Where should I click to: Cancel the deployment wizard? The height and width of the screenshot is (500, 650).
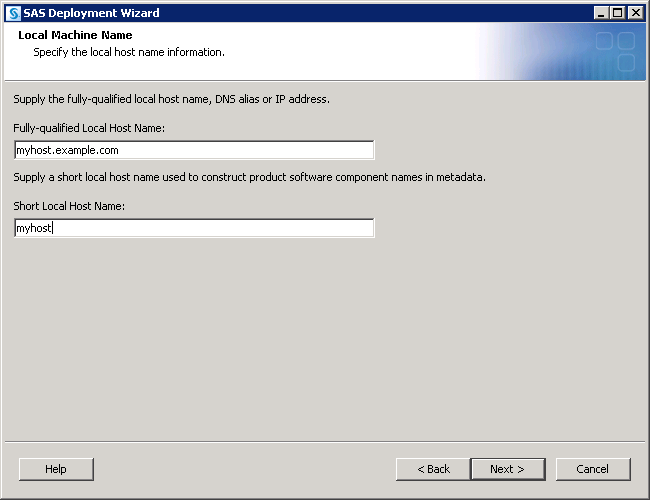592,469
